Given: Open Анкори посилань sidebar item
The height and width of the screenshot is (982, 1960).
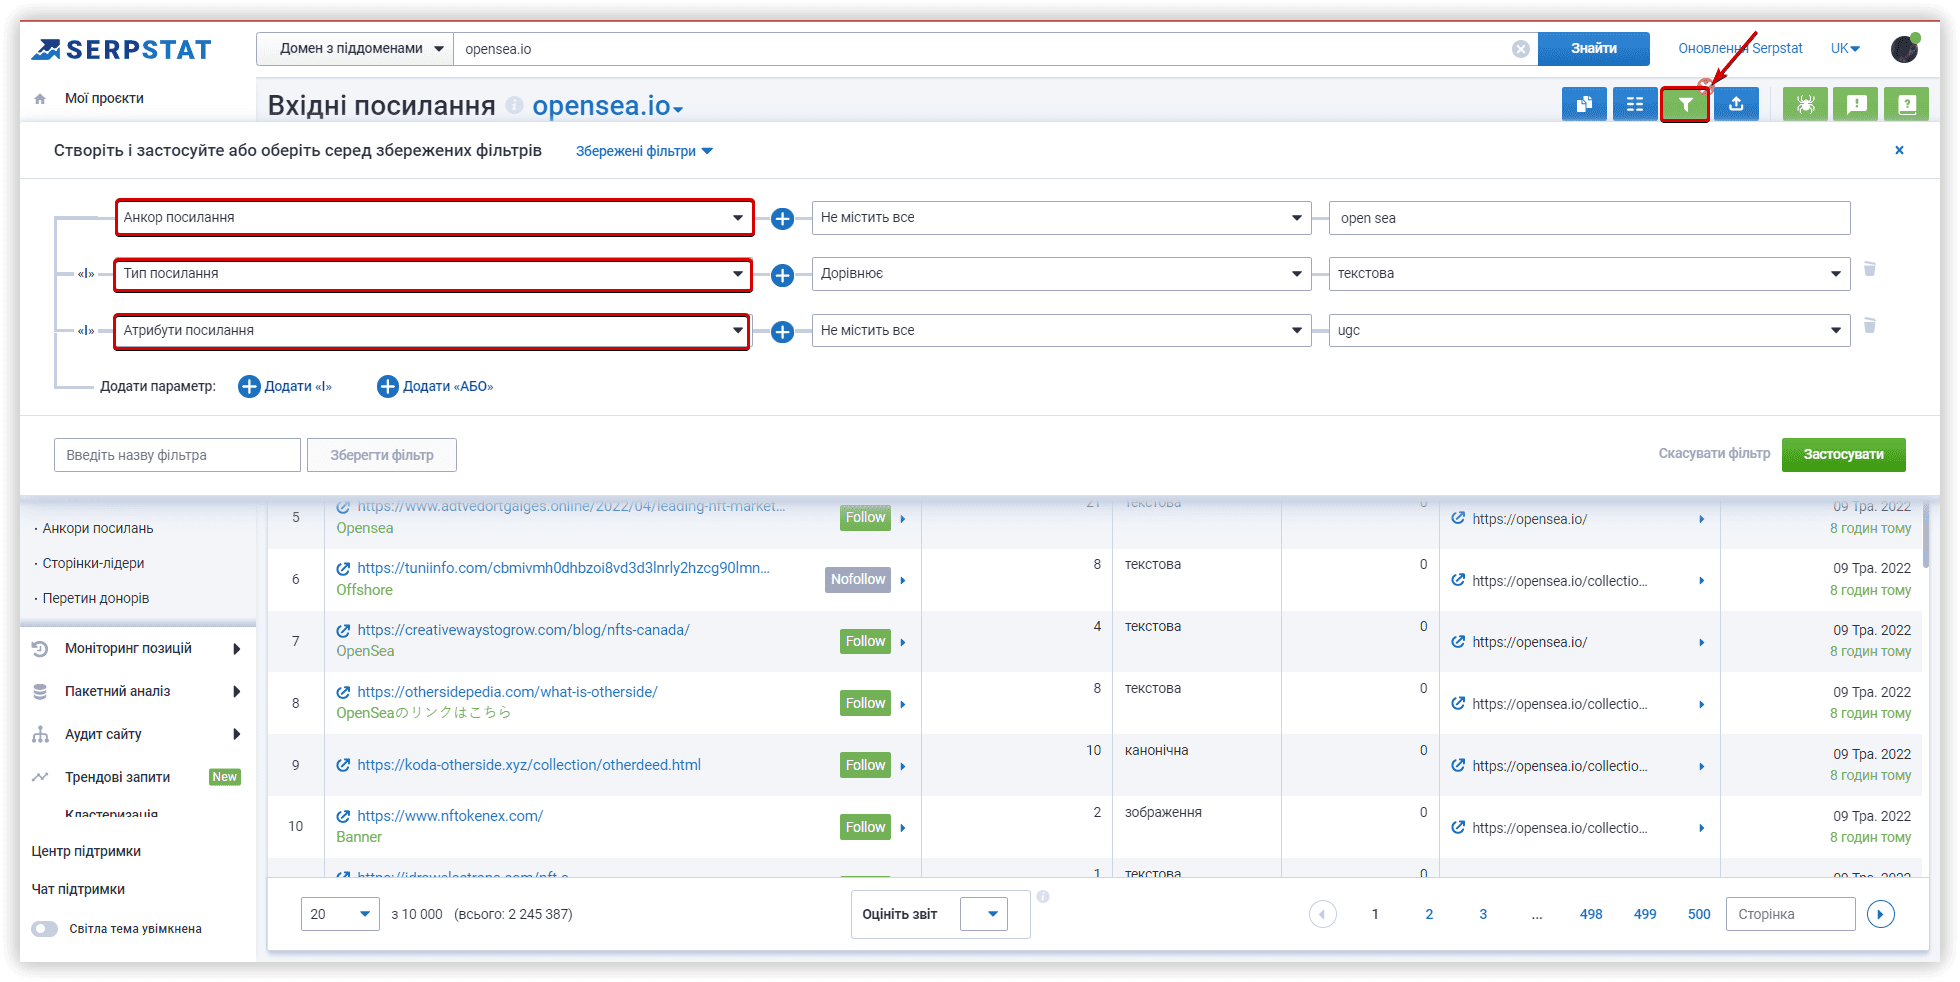Looking at the screenshot, I should click(x=98, y=528).
